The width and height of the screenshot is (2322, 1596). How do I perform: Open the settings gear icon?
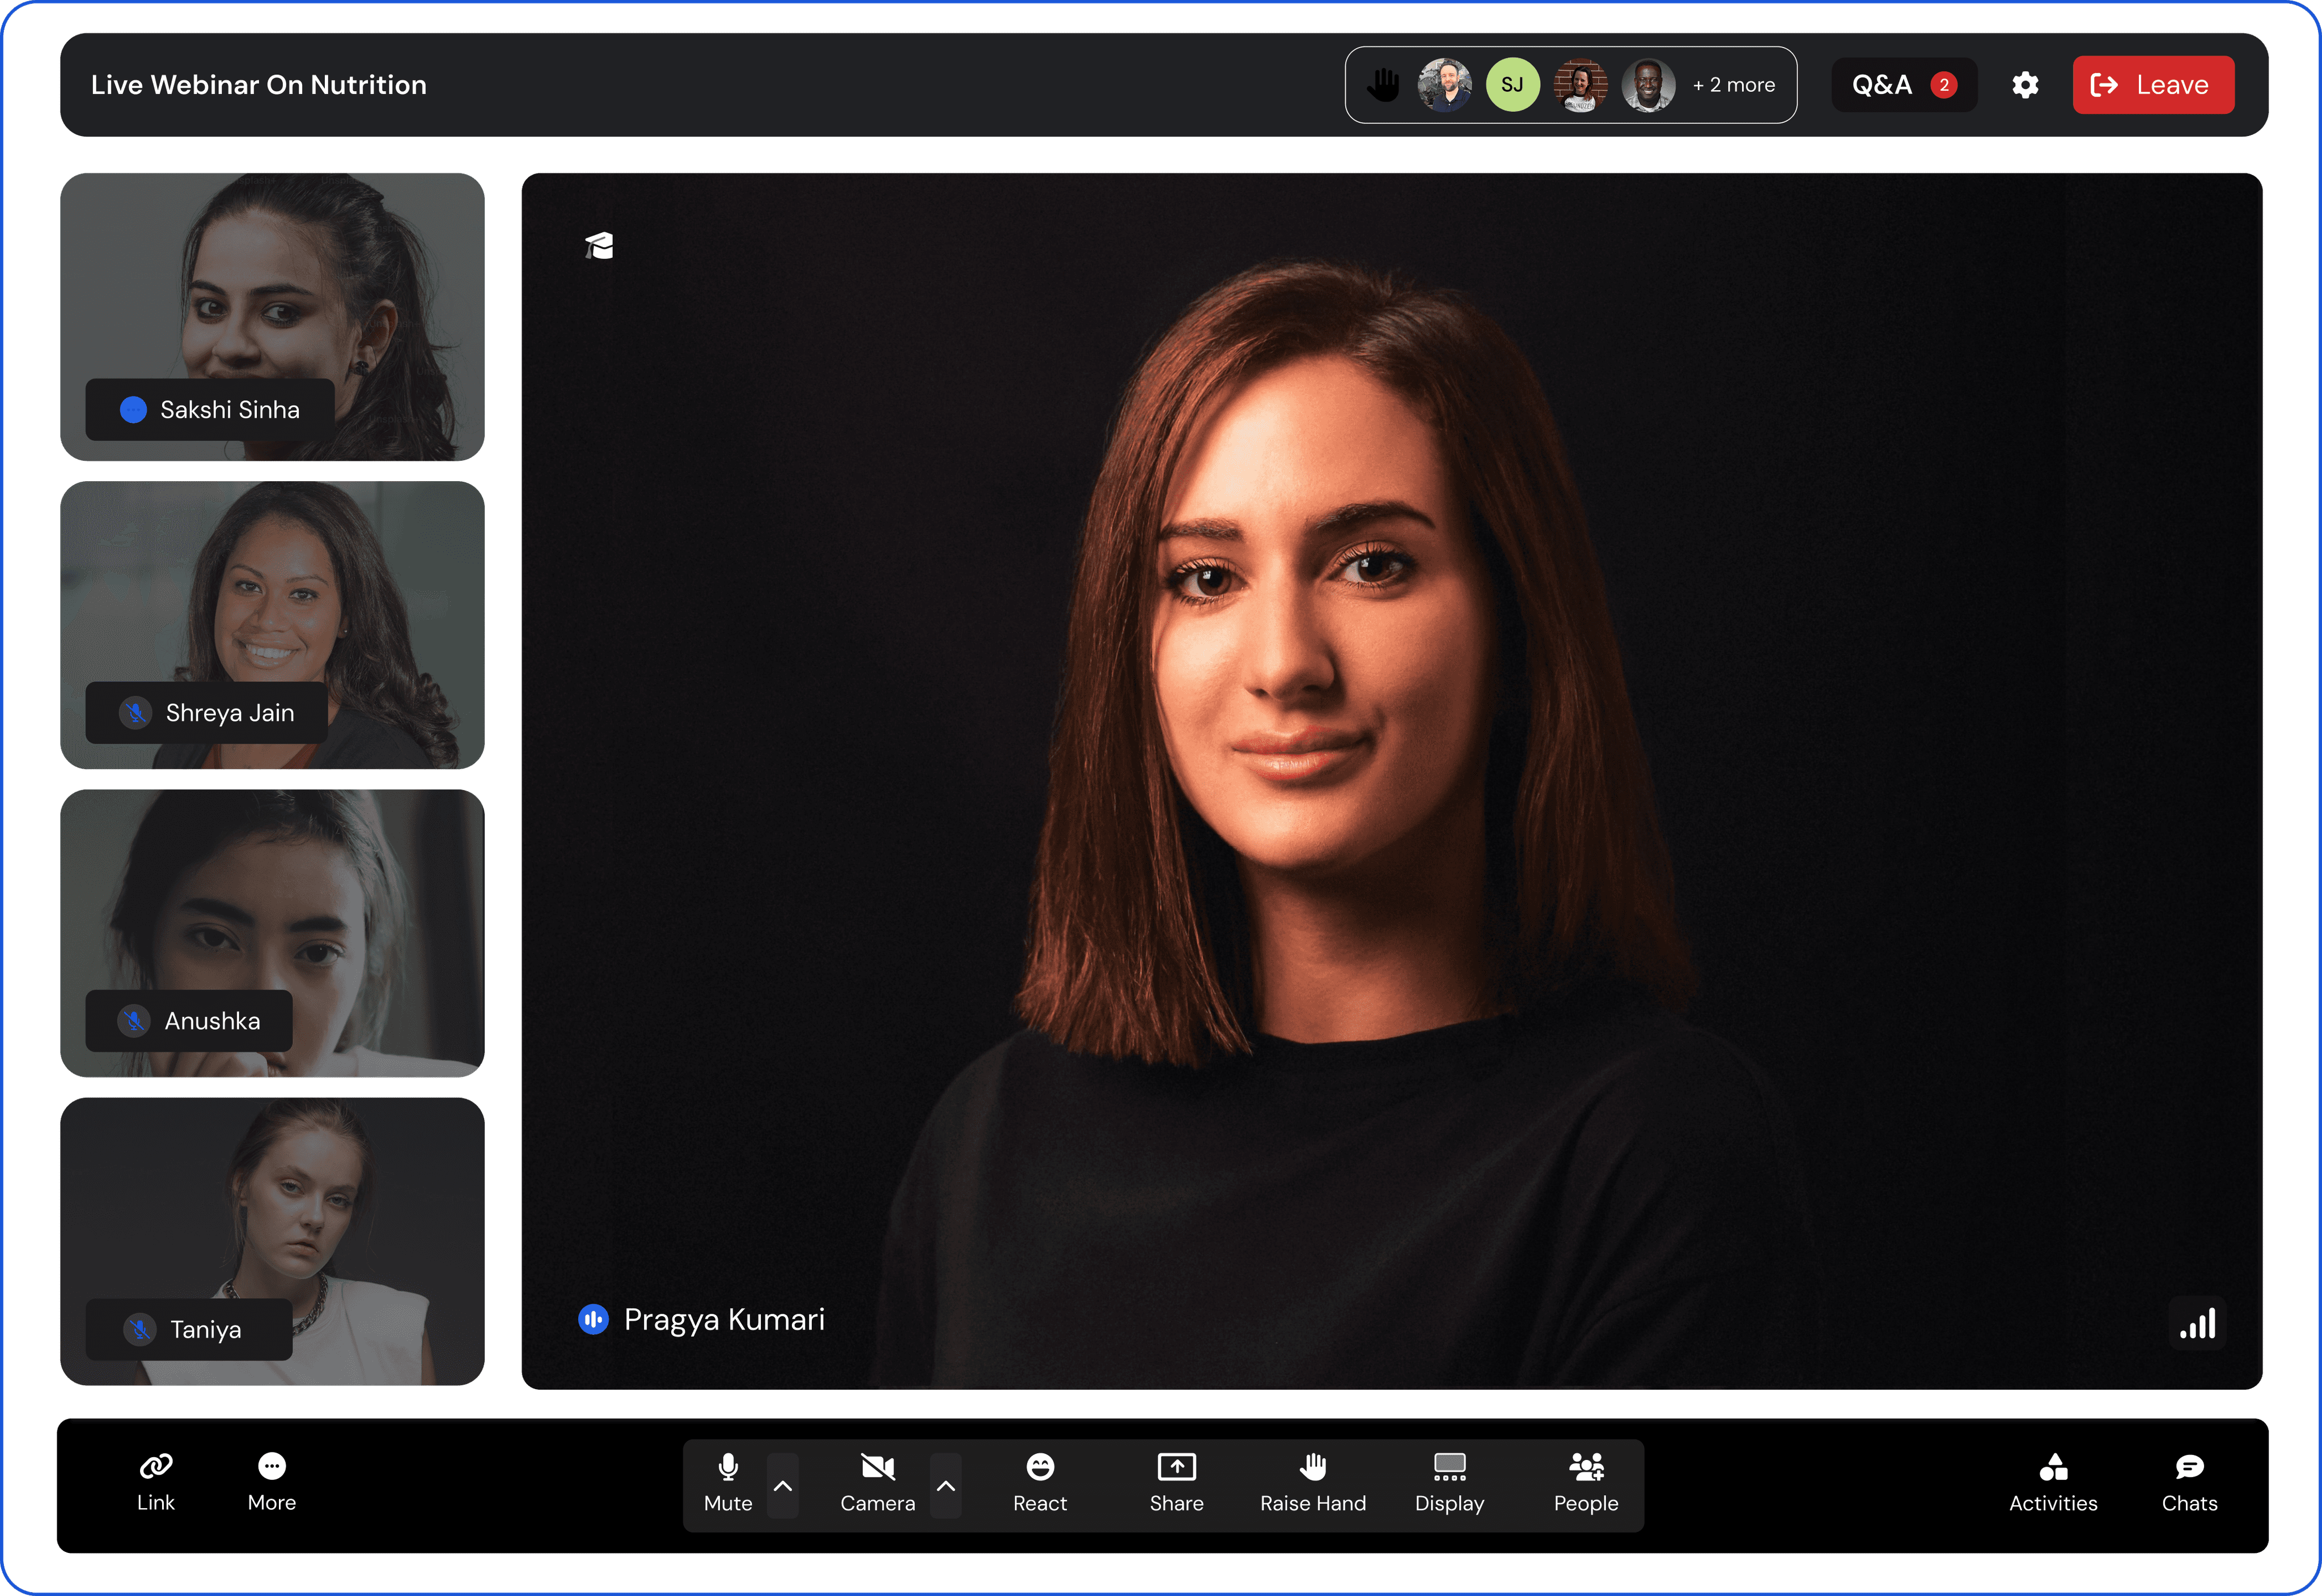click(x=2025, y=85)
